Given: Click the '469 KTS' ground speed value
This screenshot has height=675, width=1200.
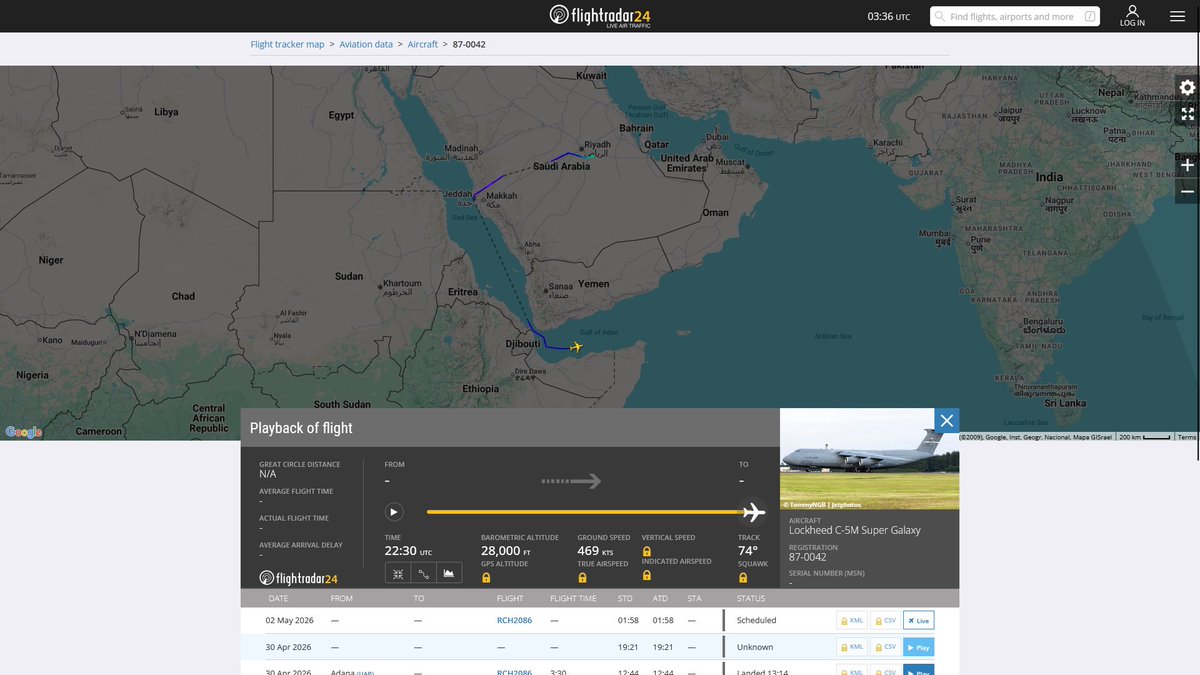Looking at the screenshot, I should (595, 551).
